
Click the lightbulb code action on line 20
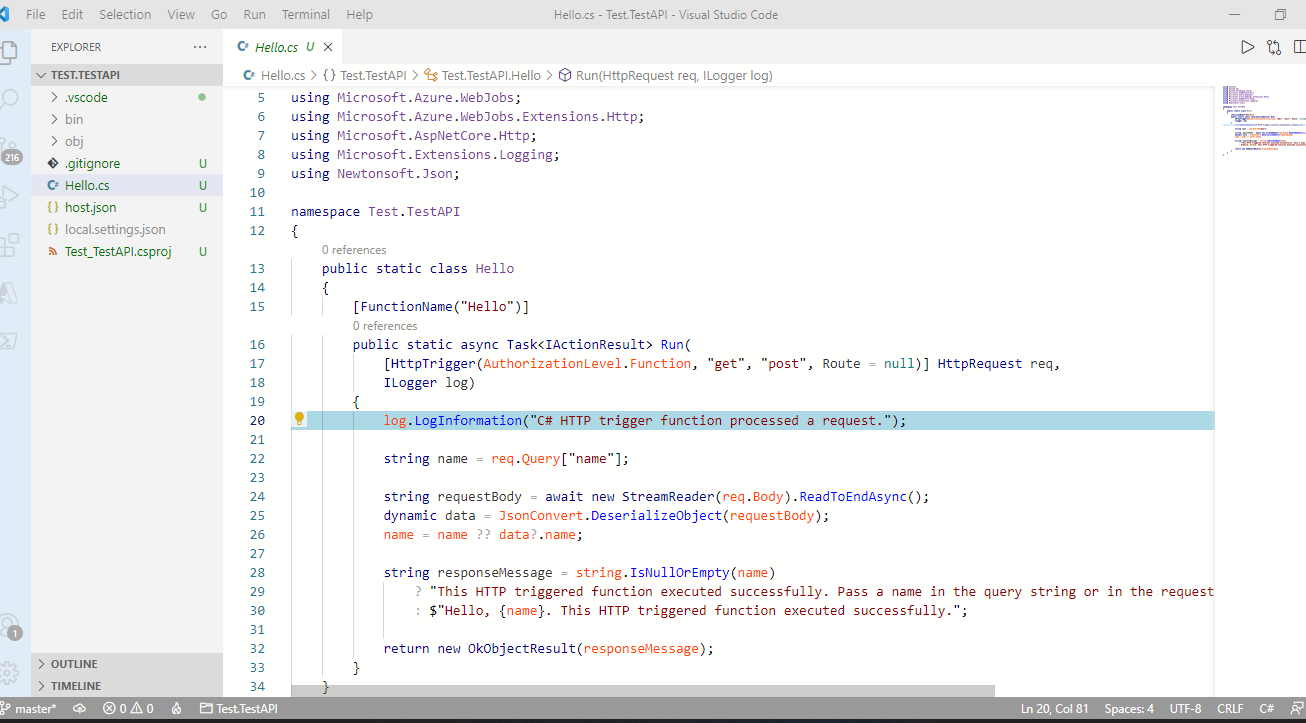pyautogui.click(x=298, y=419)
